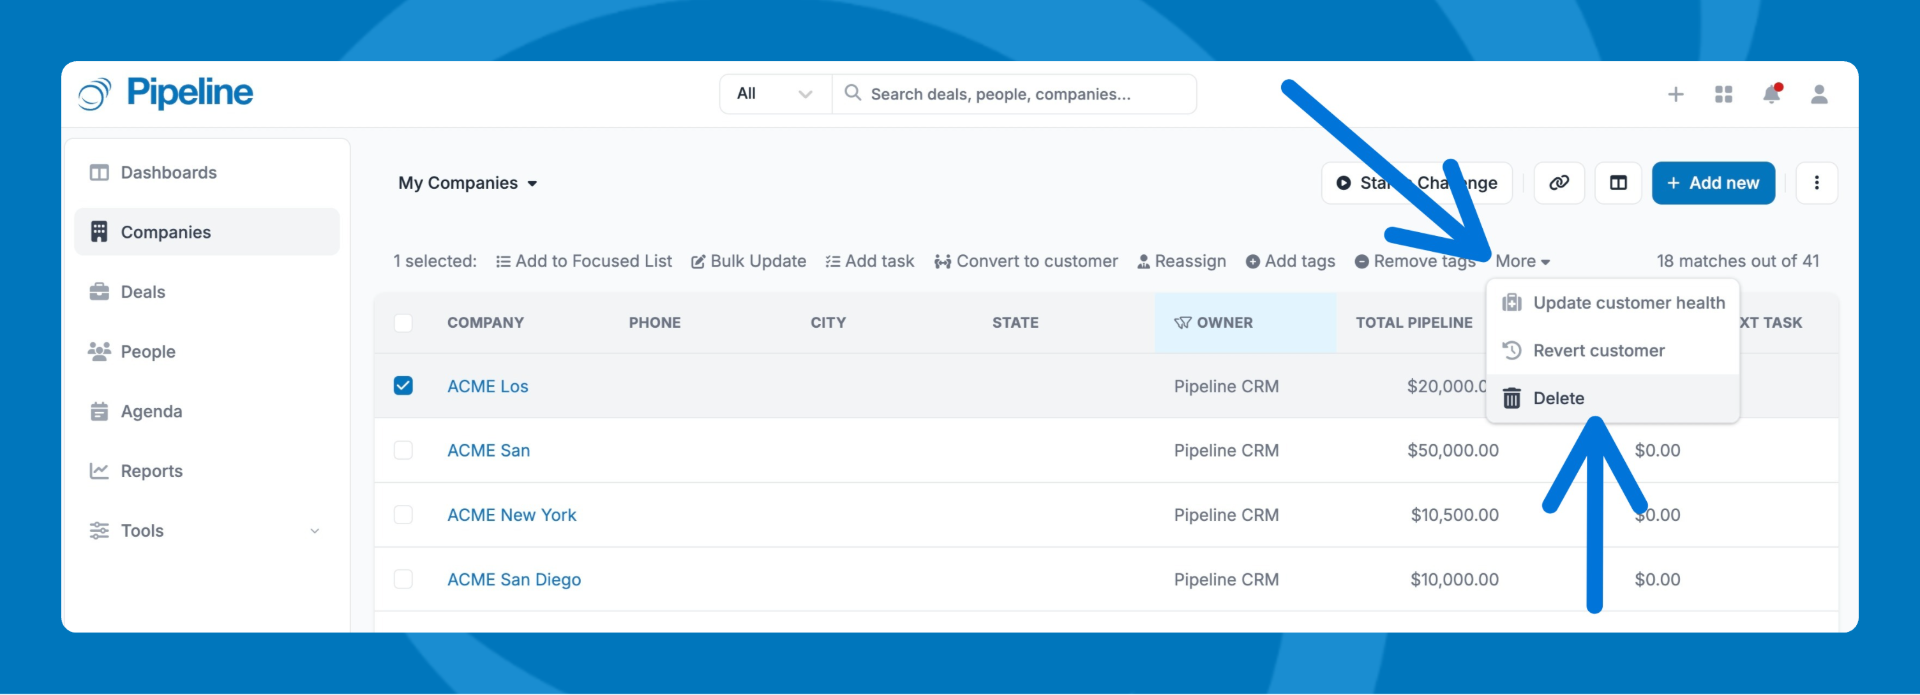Viewport: 1920px width, 695px height.
Task: Toggle the select-all header checkbox
Action: [x=403, y=322]
